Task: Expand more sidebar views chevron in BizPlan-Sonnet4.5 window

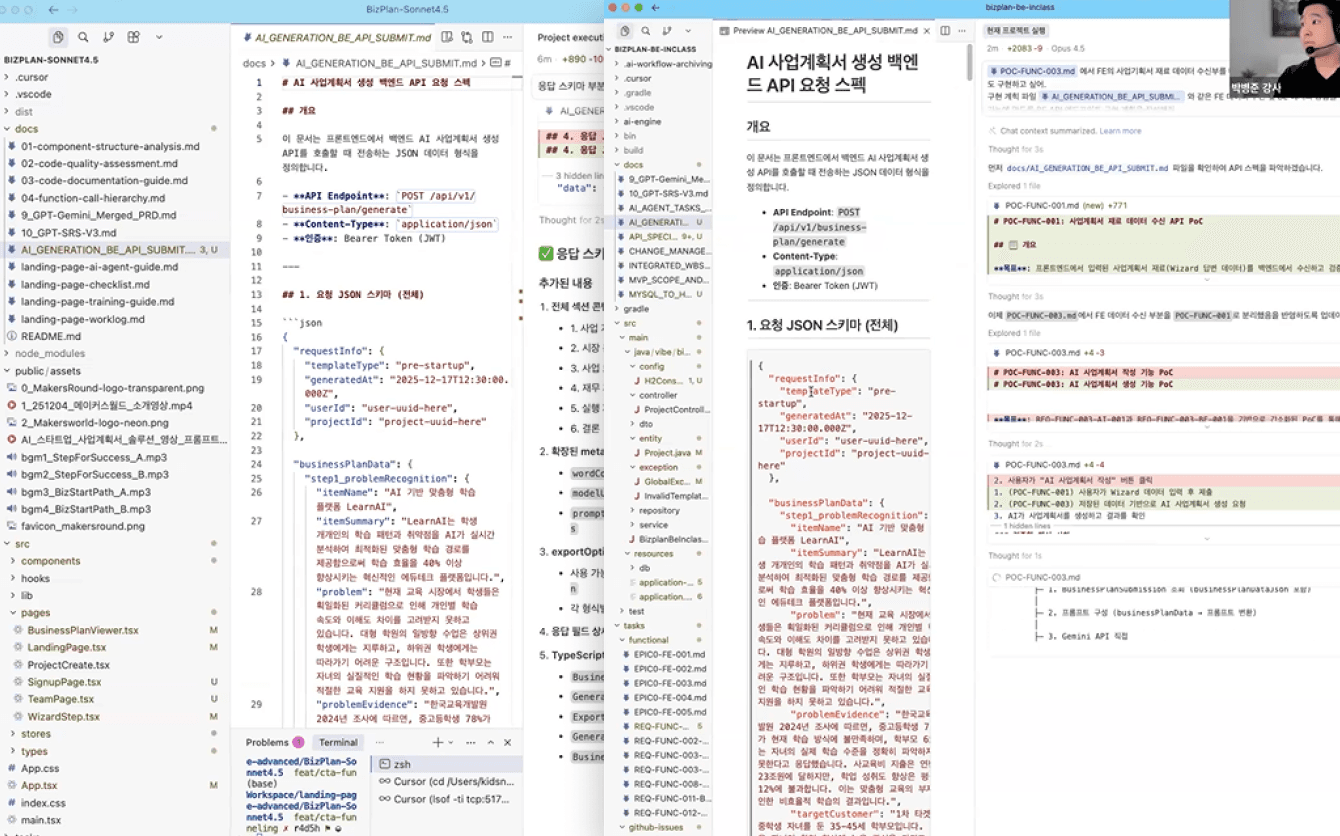Action: (x=159, y=37)
